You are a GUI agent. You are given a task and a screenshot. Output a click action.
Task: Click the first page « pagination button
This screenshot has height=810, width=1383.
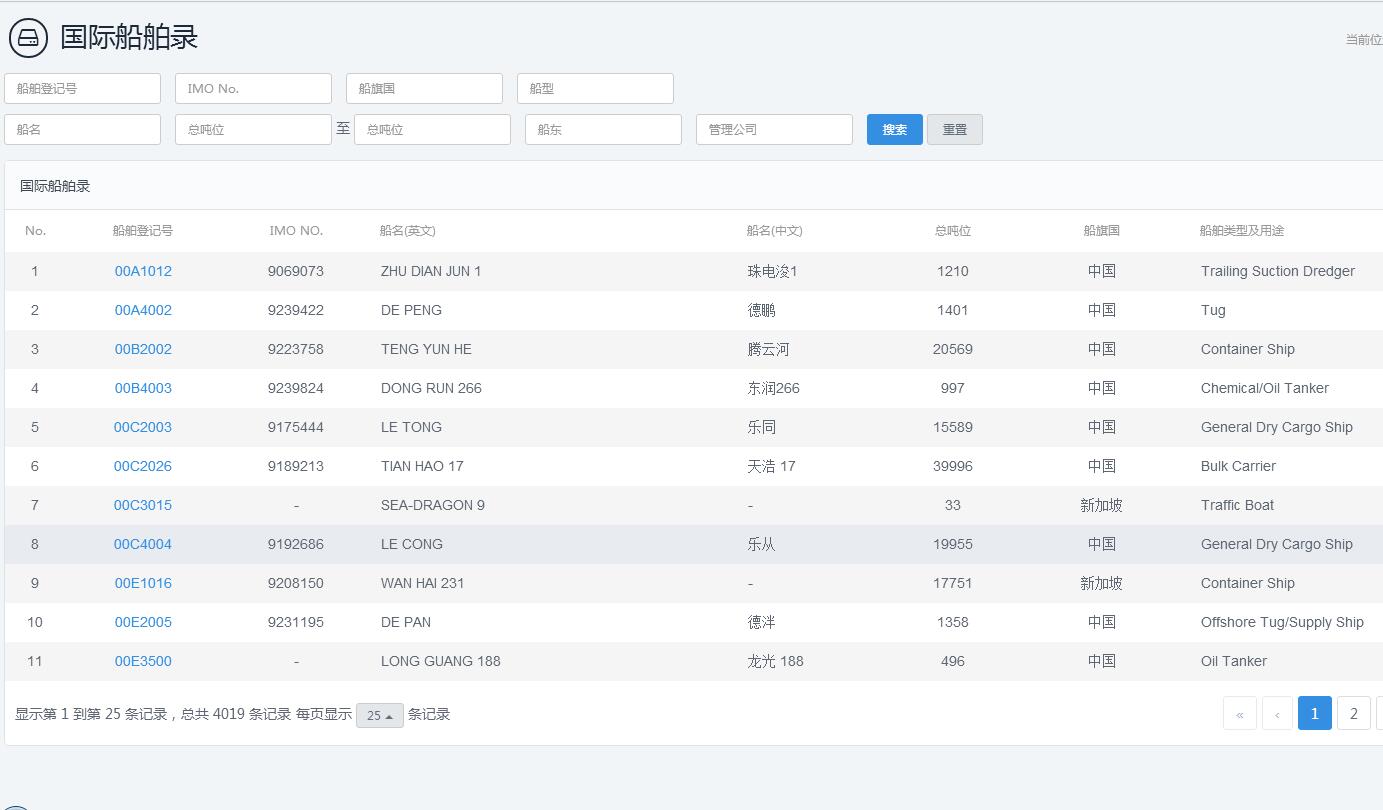pos(1239,713)
